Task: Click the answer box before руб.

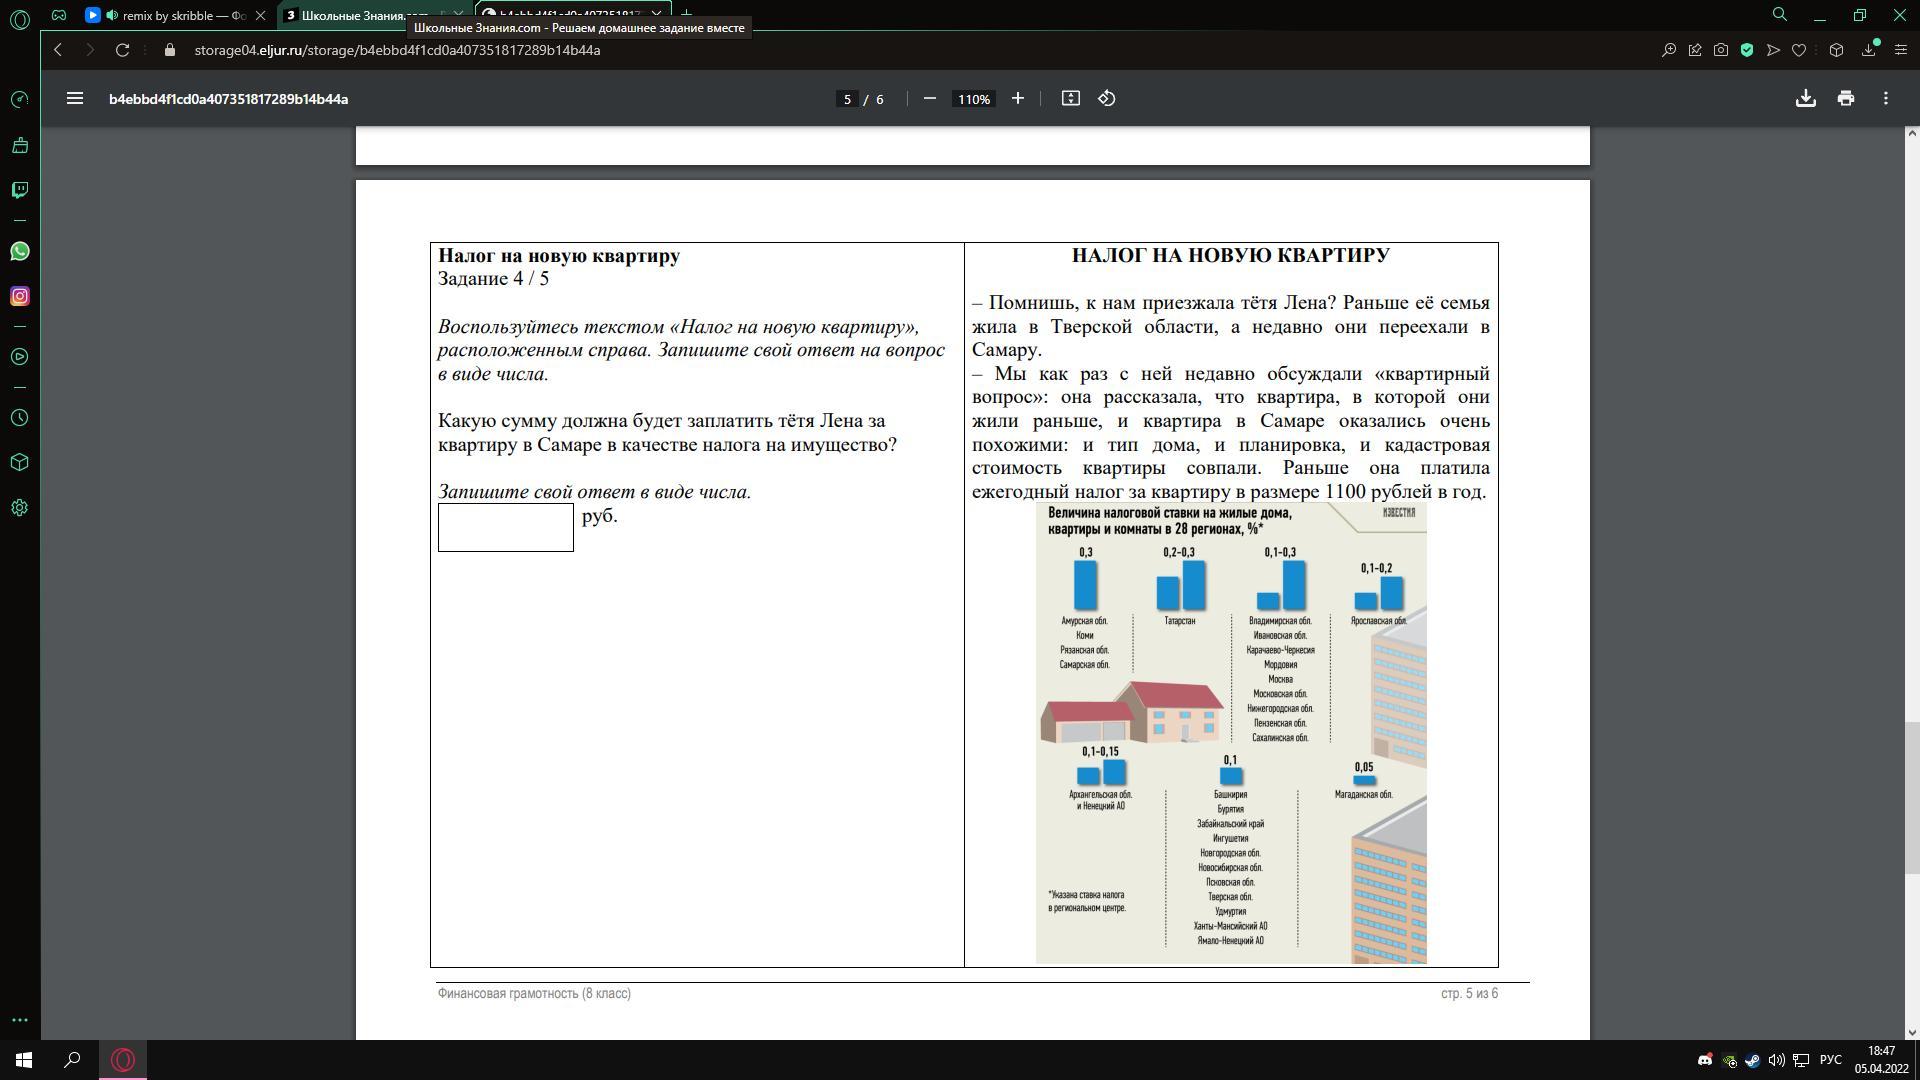Action: (x=506, y=527)
